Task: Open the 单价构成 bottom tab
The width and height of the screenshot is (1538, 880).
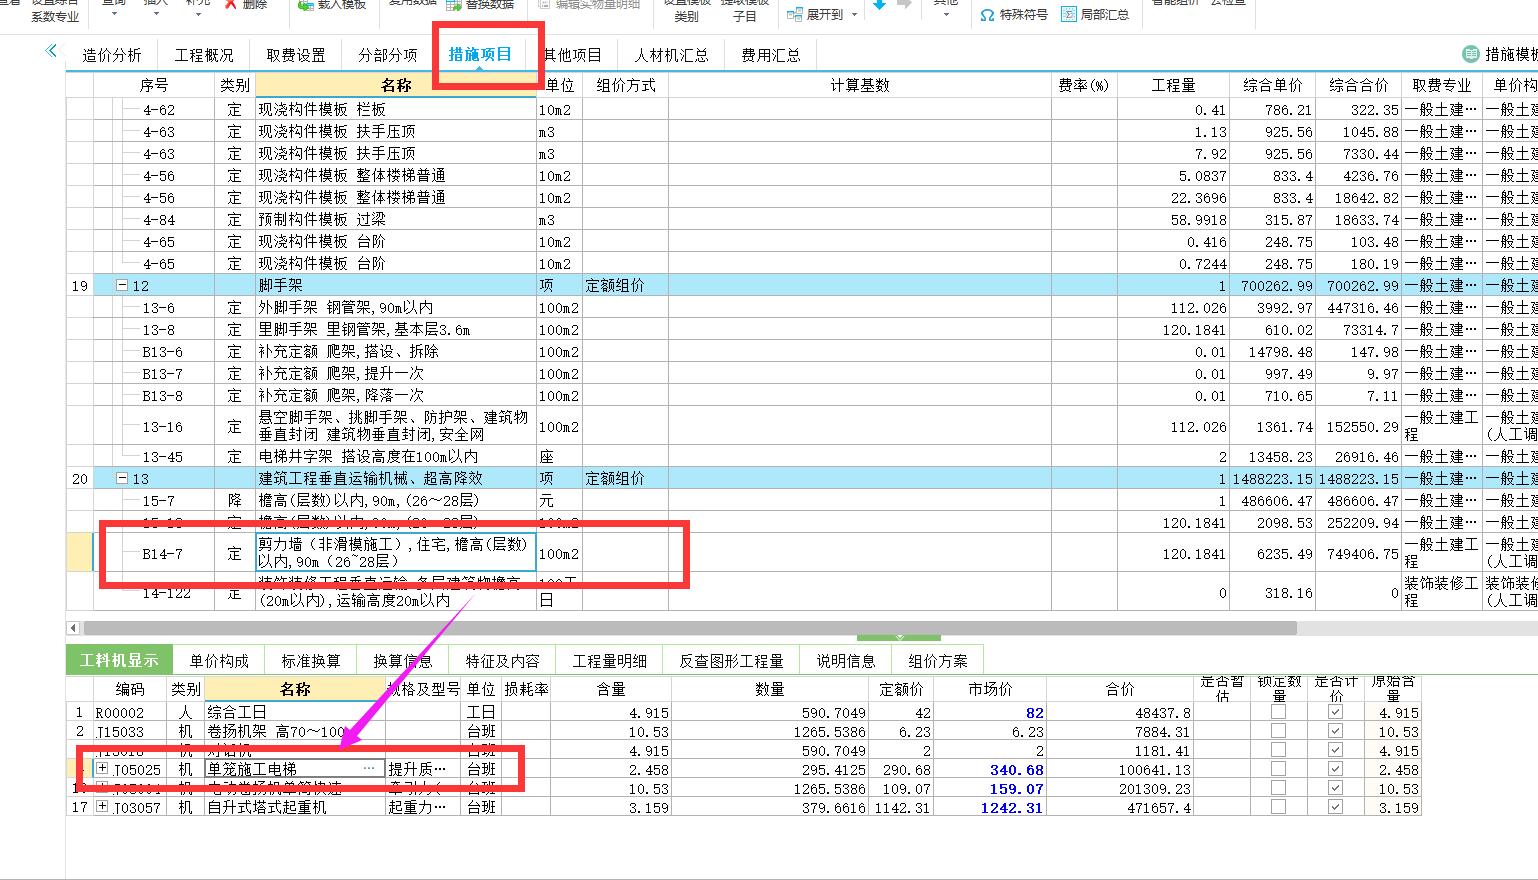Action: coord(219,660)
